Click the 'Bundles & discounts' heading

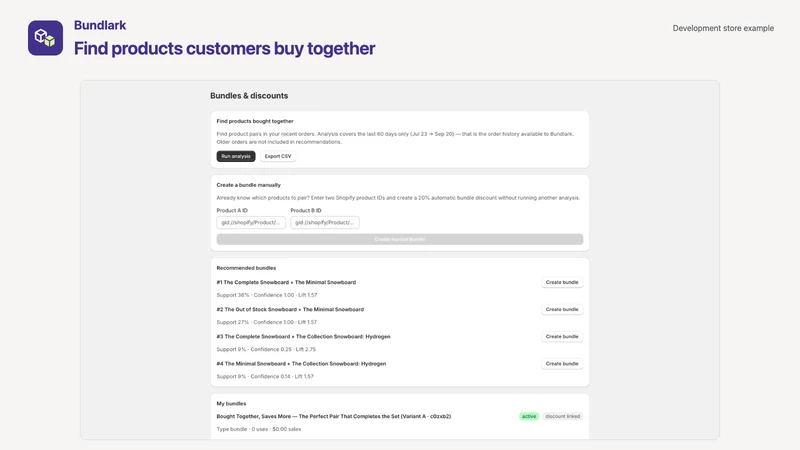249,95
